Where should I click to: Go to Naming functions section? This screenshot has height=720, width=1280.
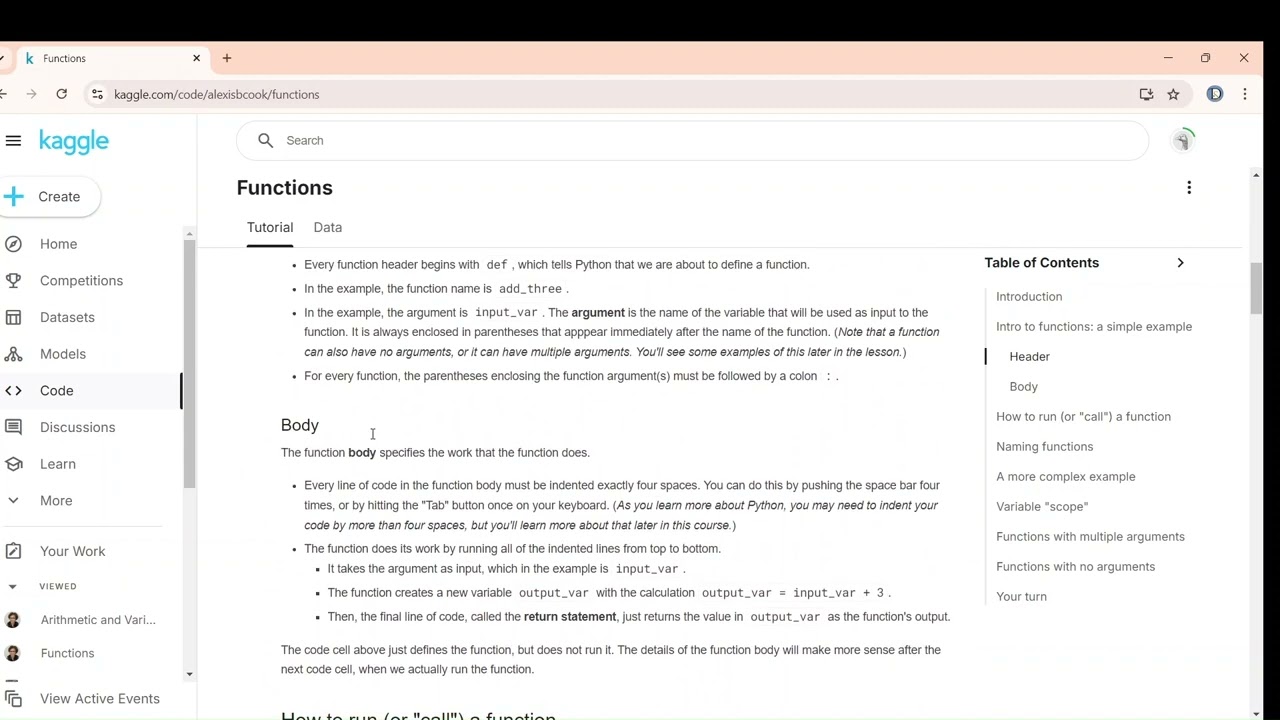1044,447
